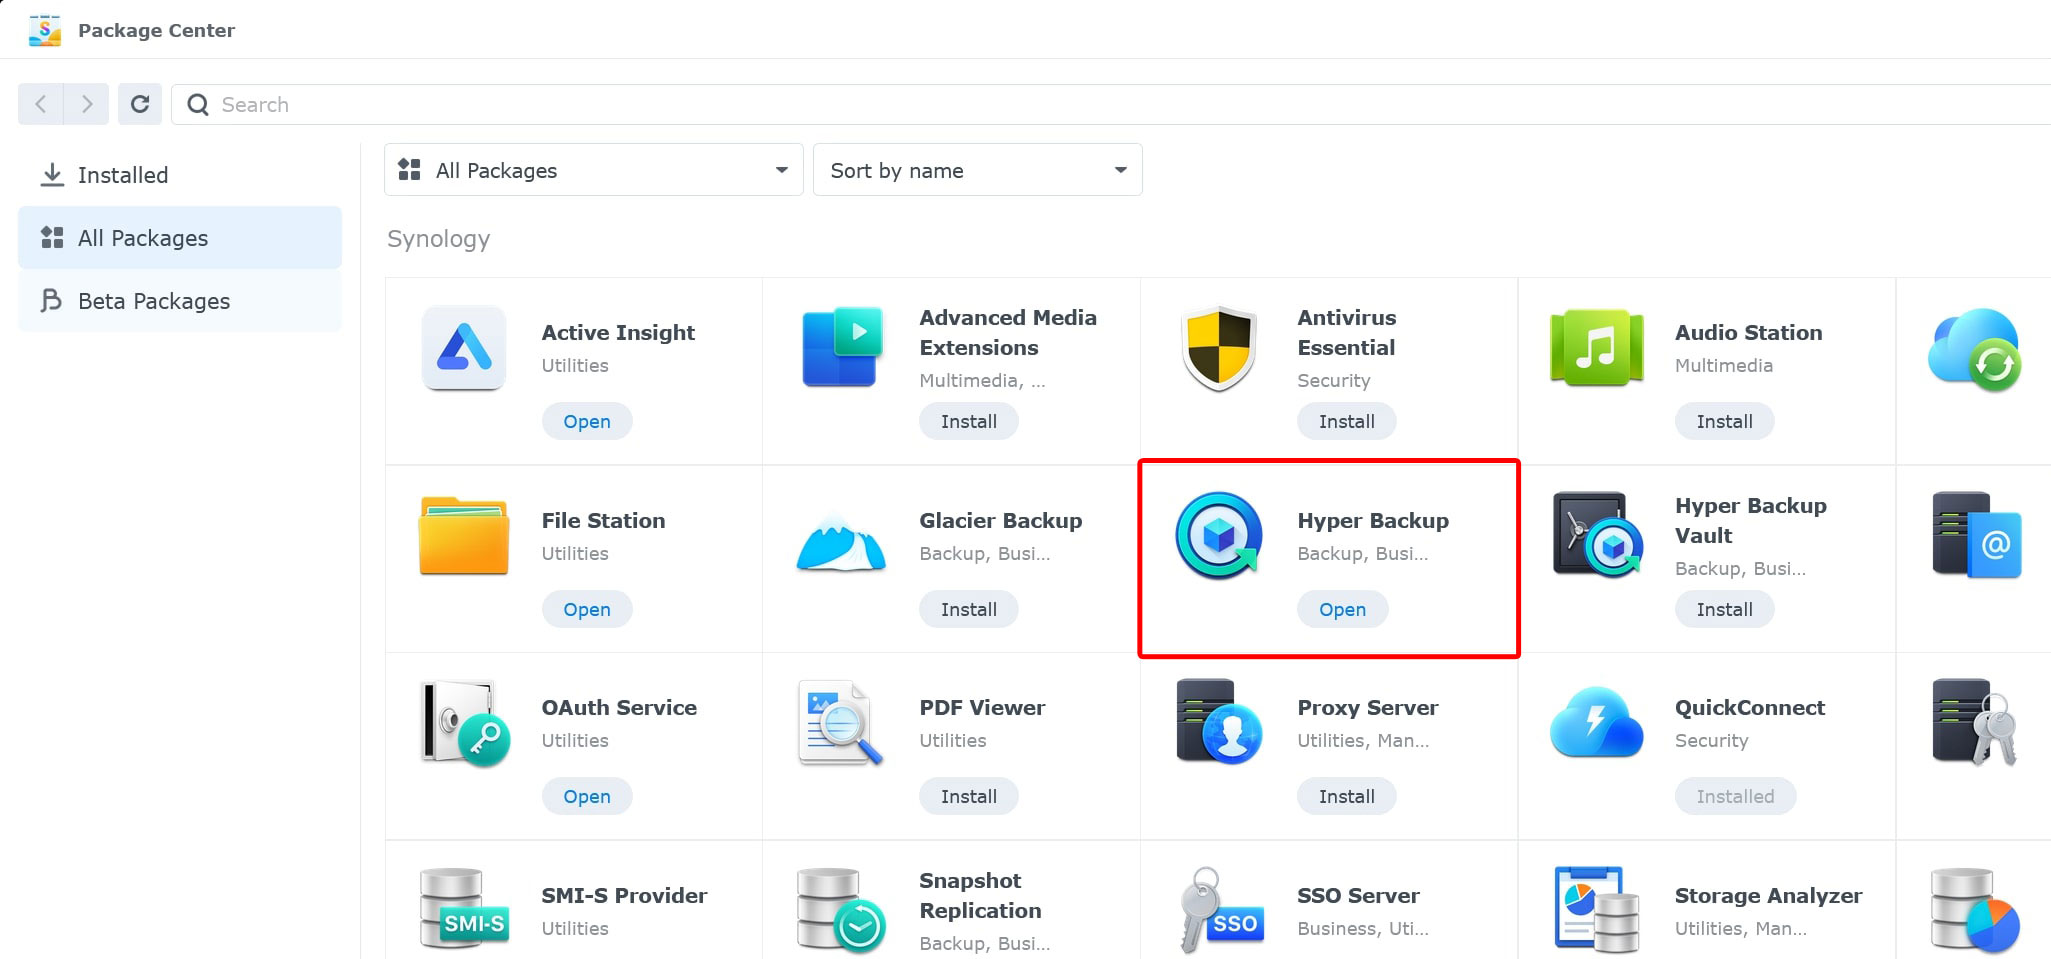The height and width of the screenshot is (959, 2051).
Task: Focus the Search input field
Action: coord(1110,104)
